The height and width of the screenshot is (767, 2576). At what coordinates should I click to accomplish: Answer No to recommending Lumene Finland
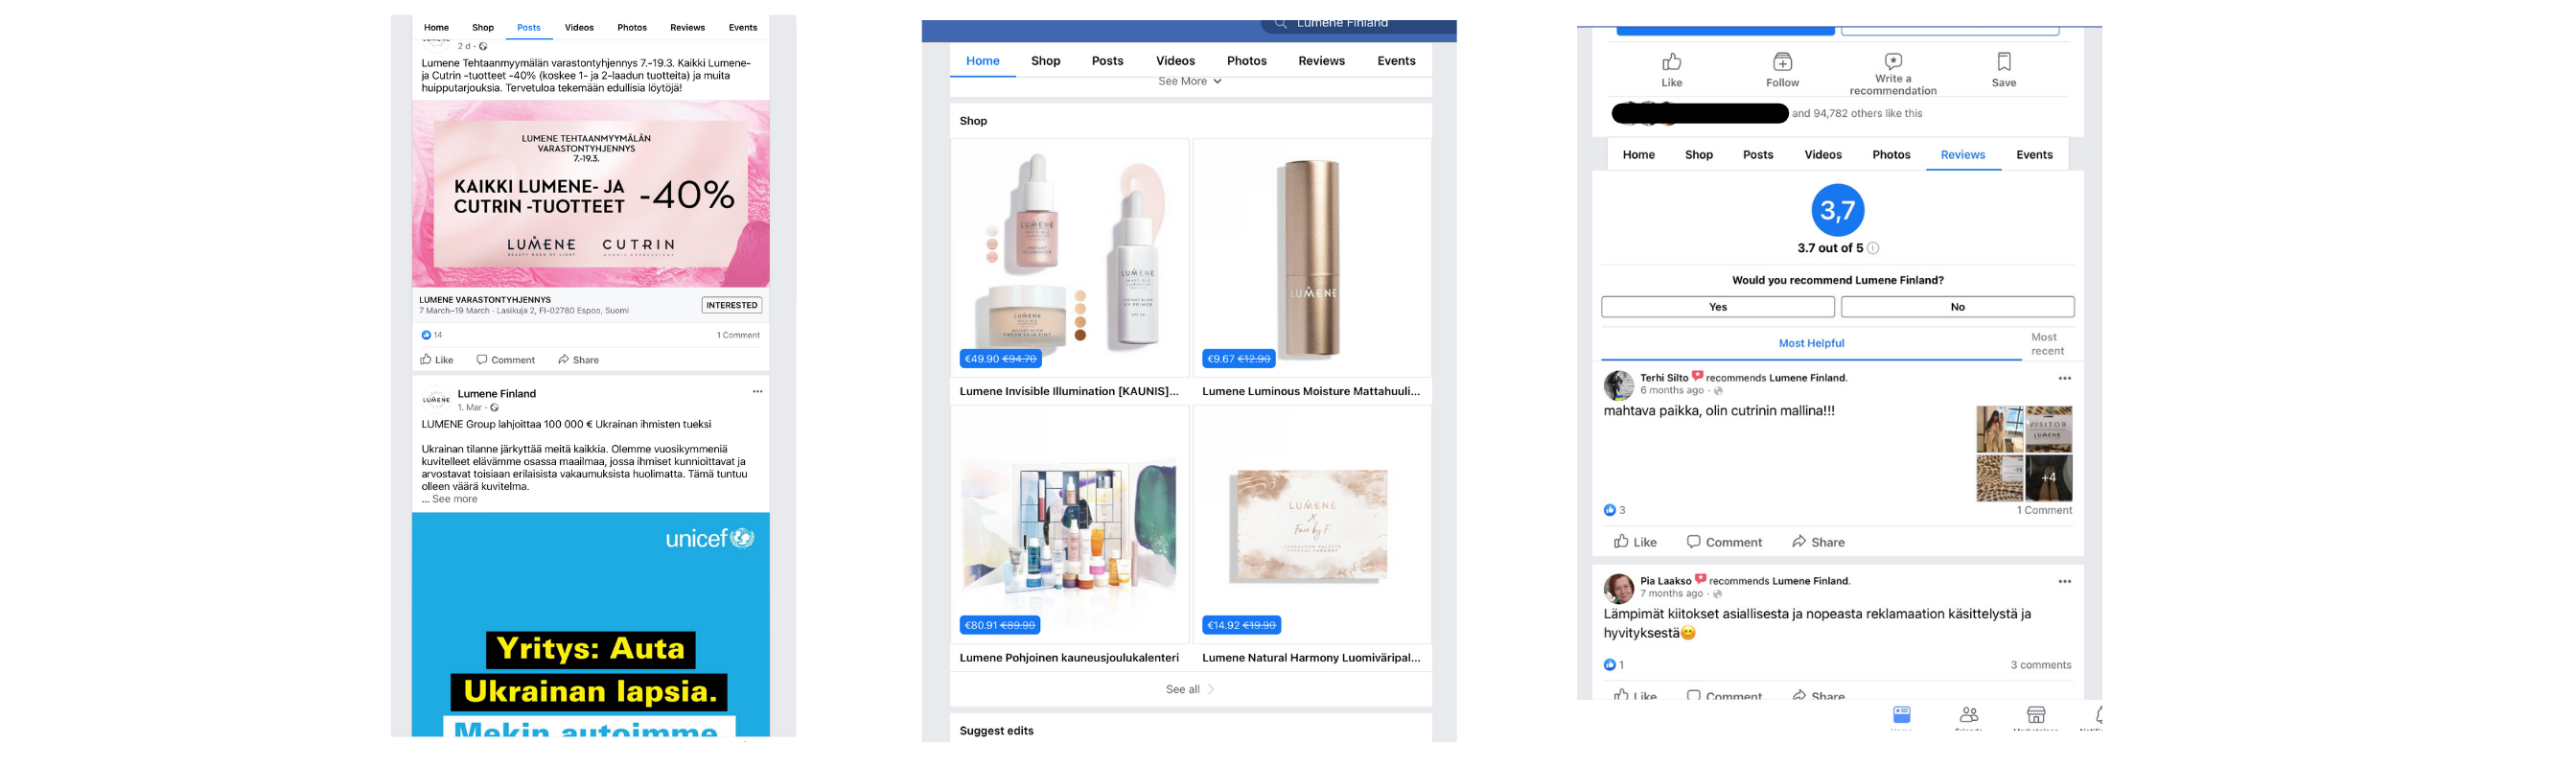[1957, 307]
